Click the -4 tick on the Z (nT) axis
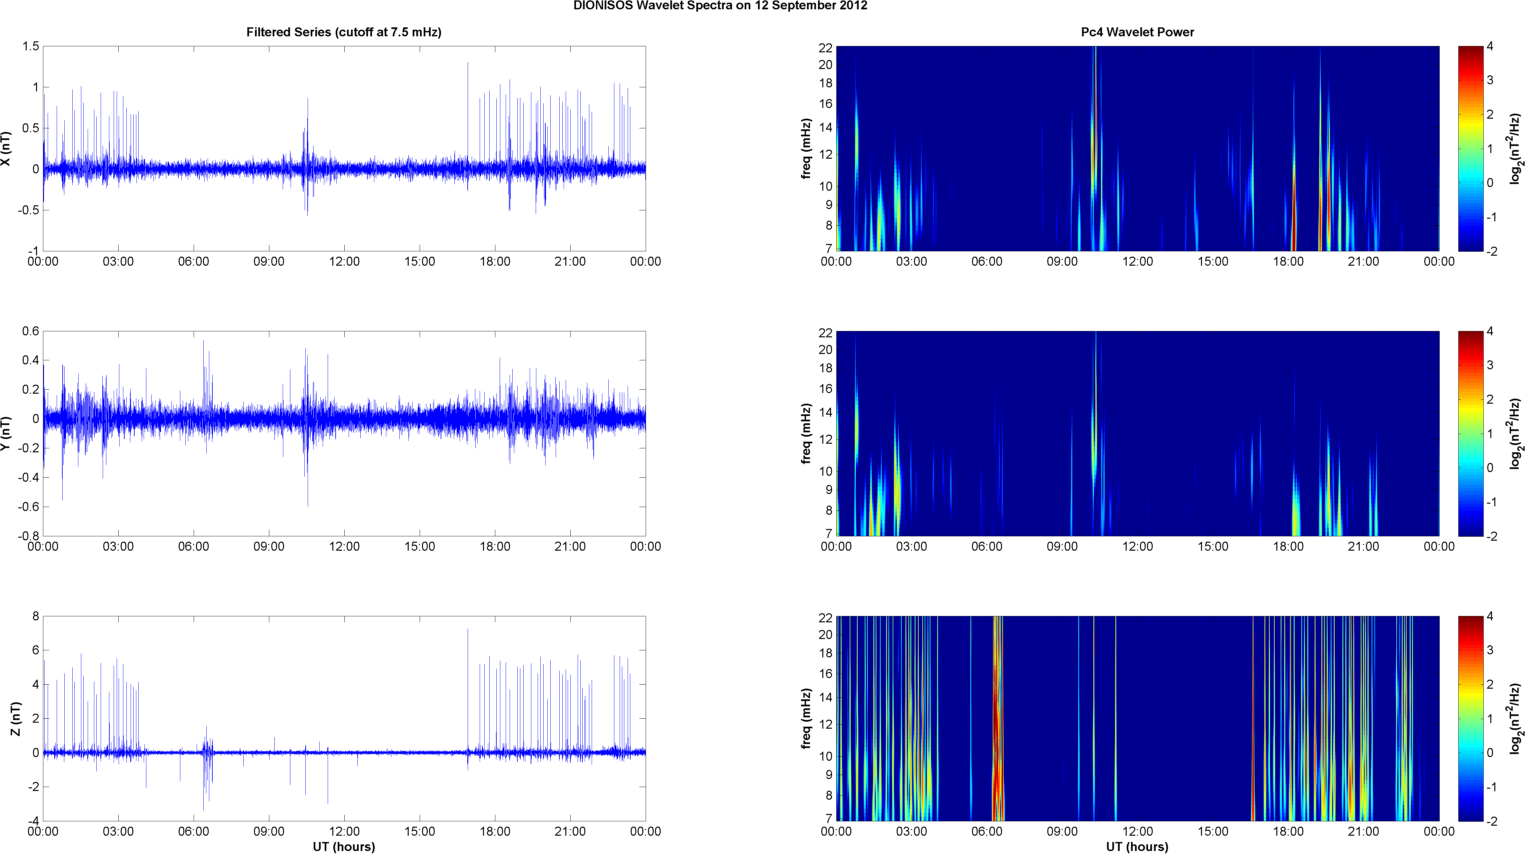The image size is (1525, 854). 32,821
